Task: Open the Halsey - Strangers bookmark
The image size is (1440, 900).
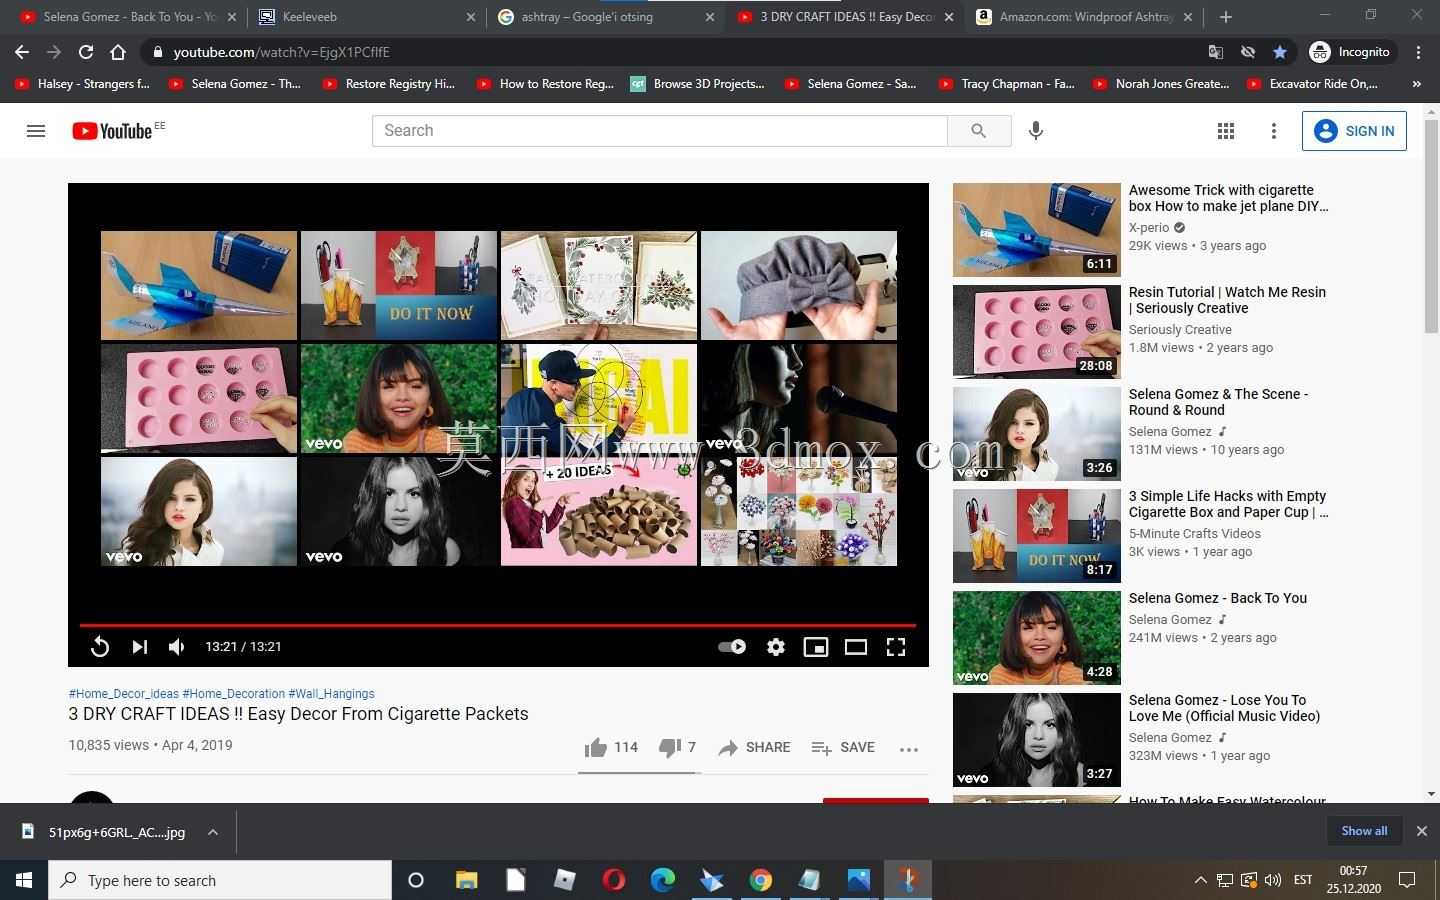Action: pyautogui.click(x=82, y=84)
